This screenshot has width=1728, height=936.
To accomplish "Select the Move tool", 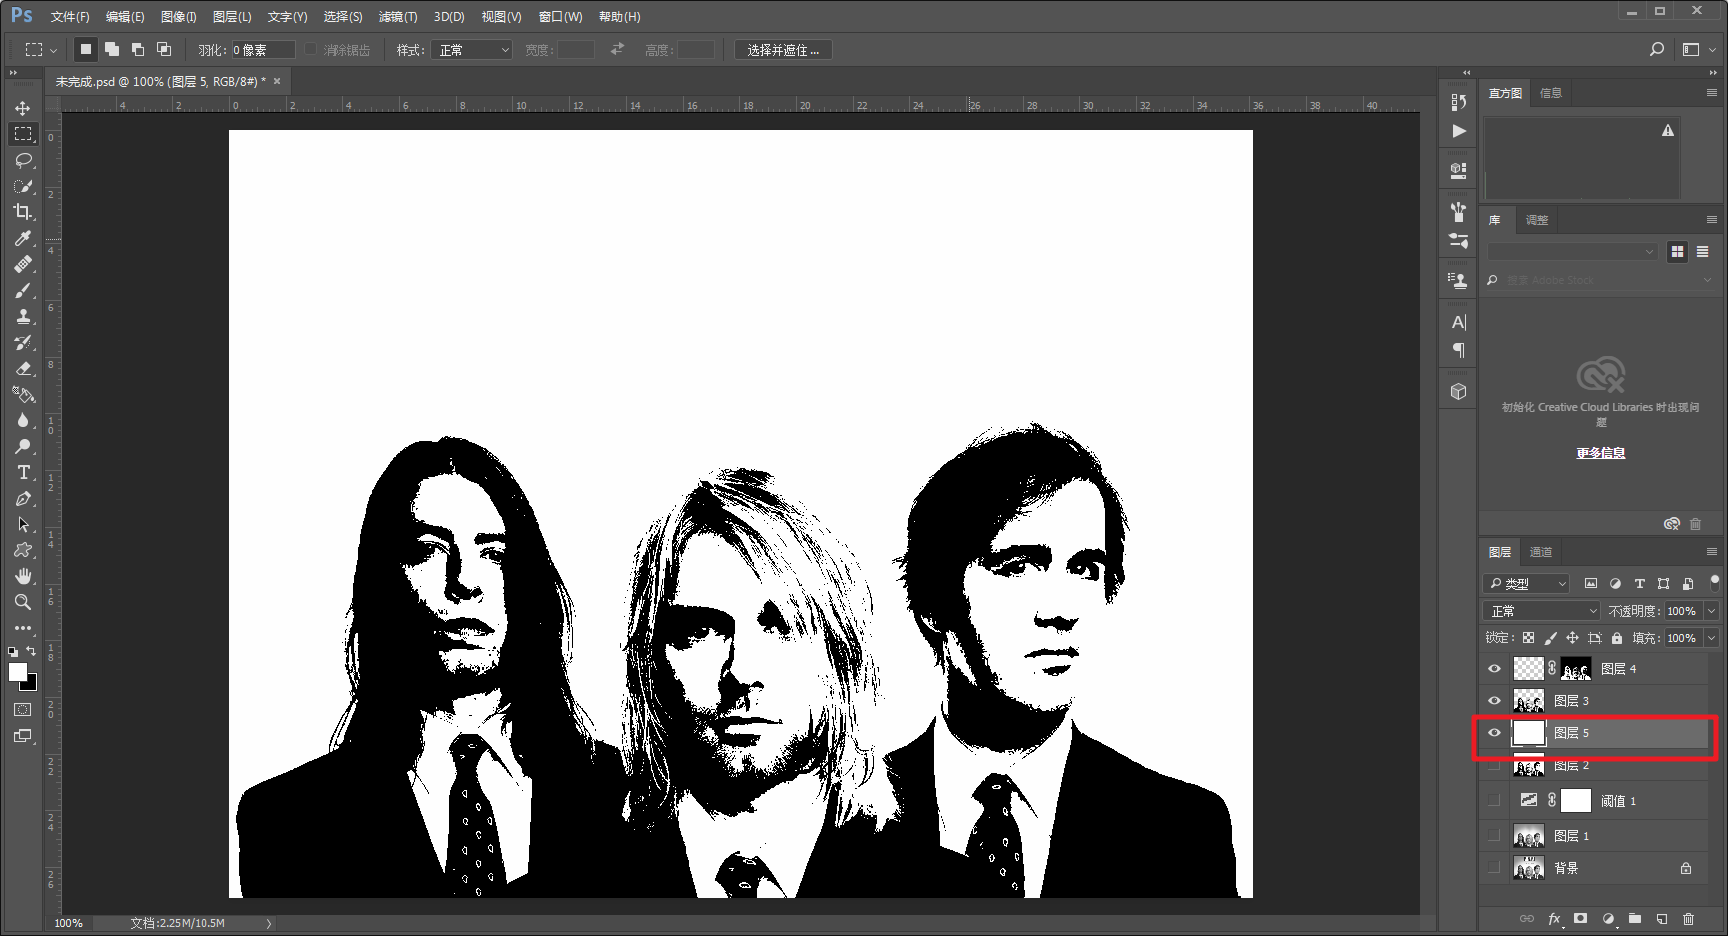I will (x=23, y=108).
